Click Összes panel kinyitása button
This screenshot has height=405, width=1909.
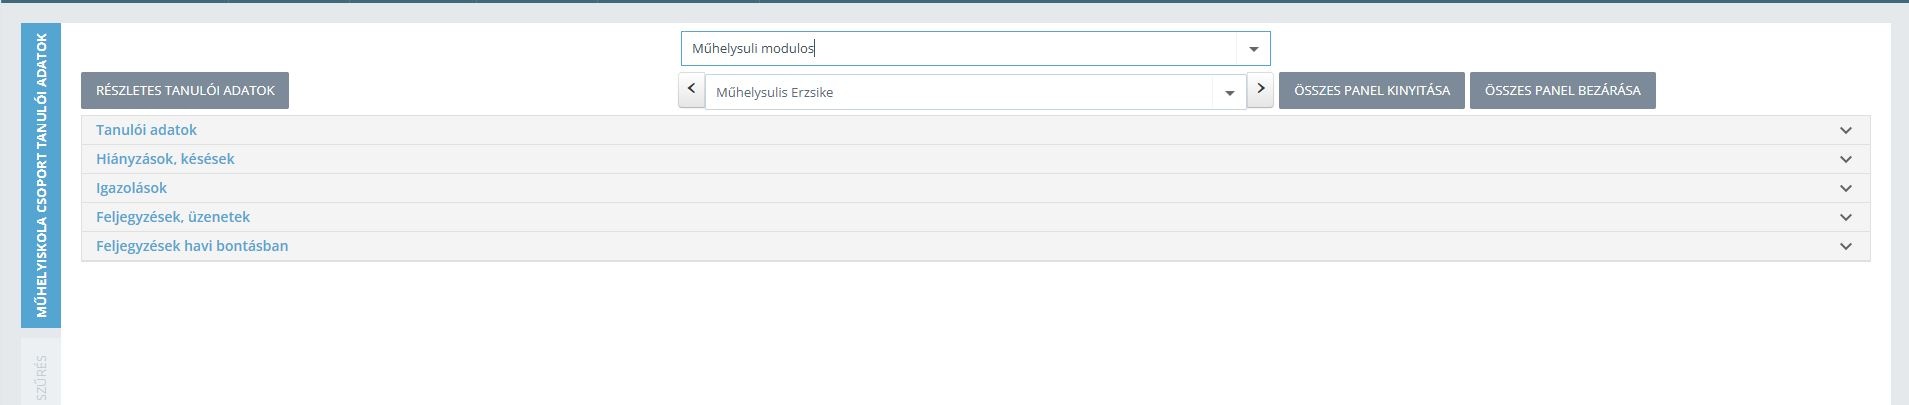point(1372,90)
